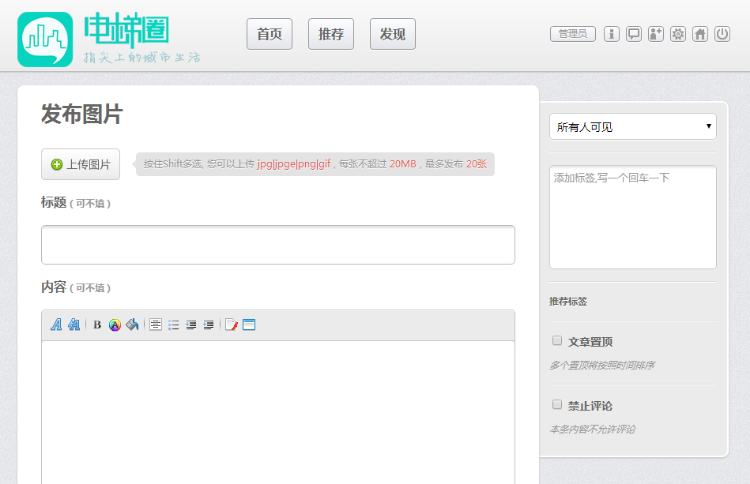
Task: Click the page with red pen icon
Action: point(232,325)
